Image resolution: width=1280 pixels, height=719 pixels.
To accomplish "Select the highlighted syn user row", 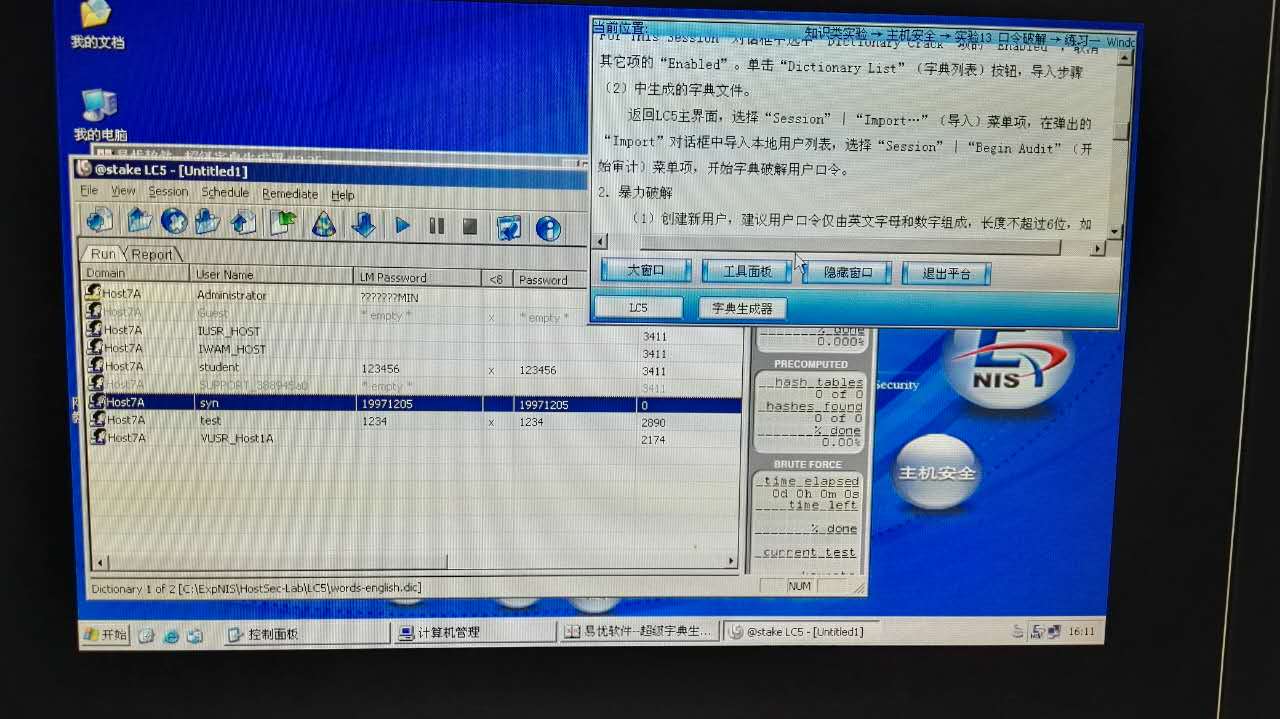I will tap(413, 404).
